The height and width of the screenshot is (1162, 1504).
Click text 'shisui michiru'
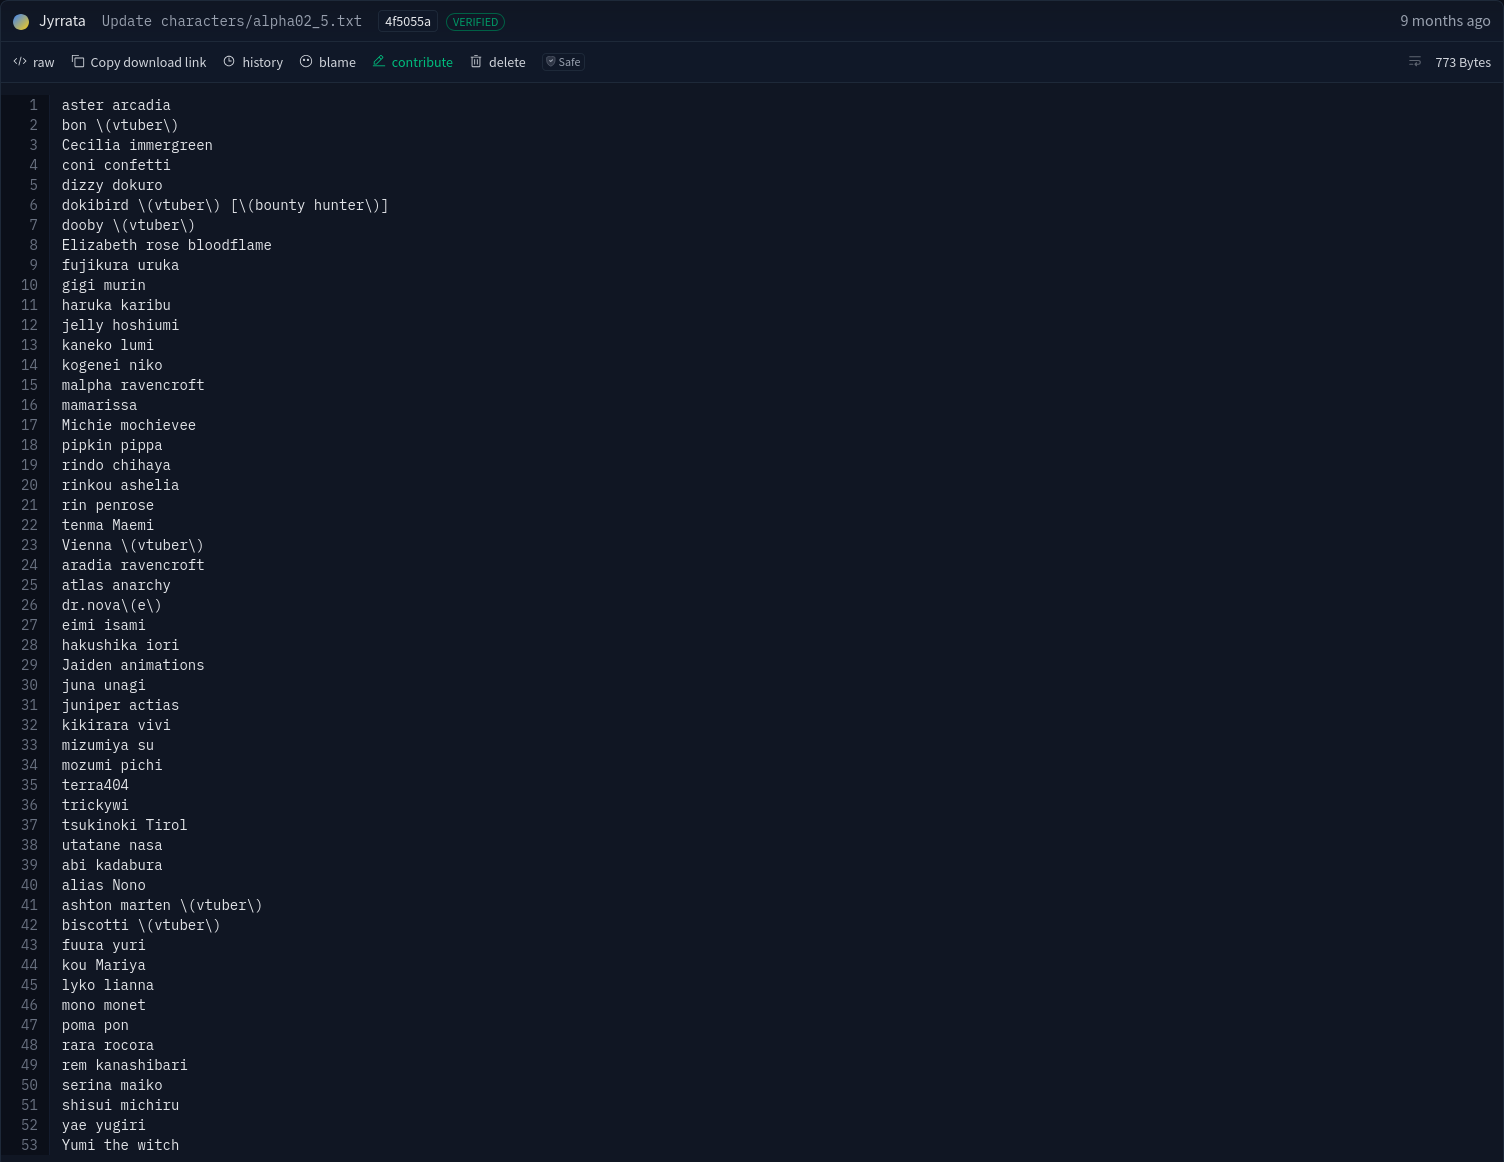click(120, 1105)
